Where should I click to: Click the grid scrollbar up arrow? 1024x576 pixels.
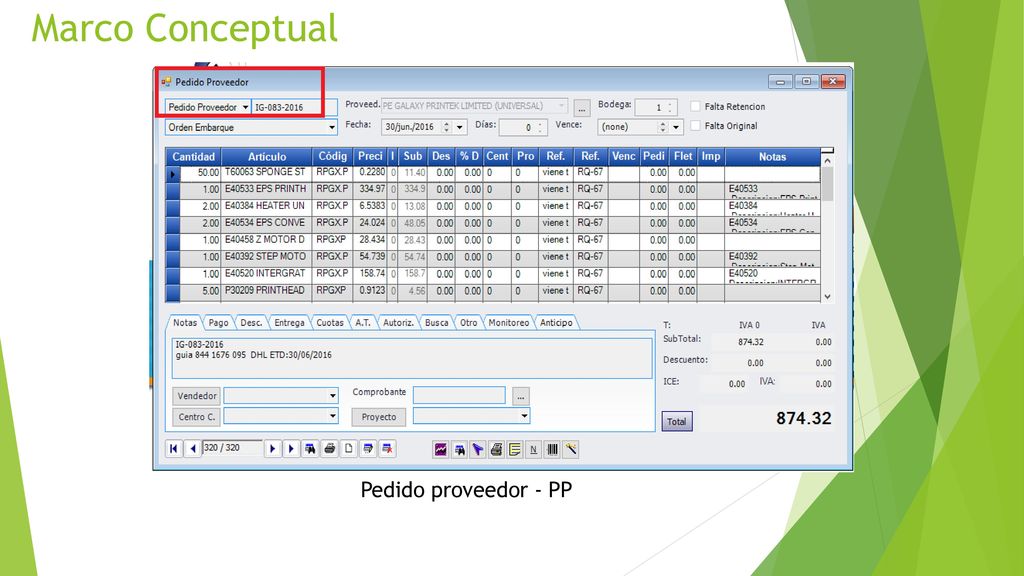827,161
